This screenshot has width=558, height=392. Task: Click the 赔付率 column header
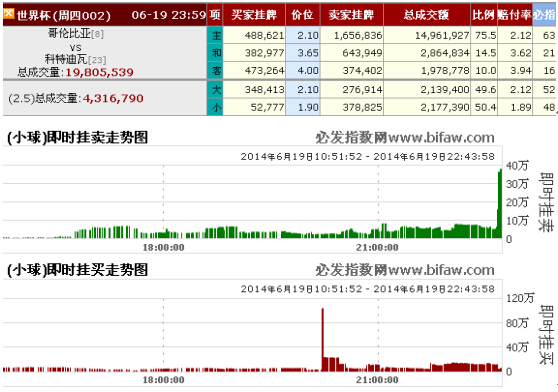tap(515, 15)
